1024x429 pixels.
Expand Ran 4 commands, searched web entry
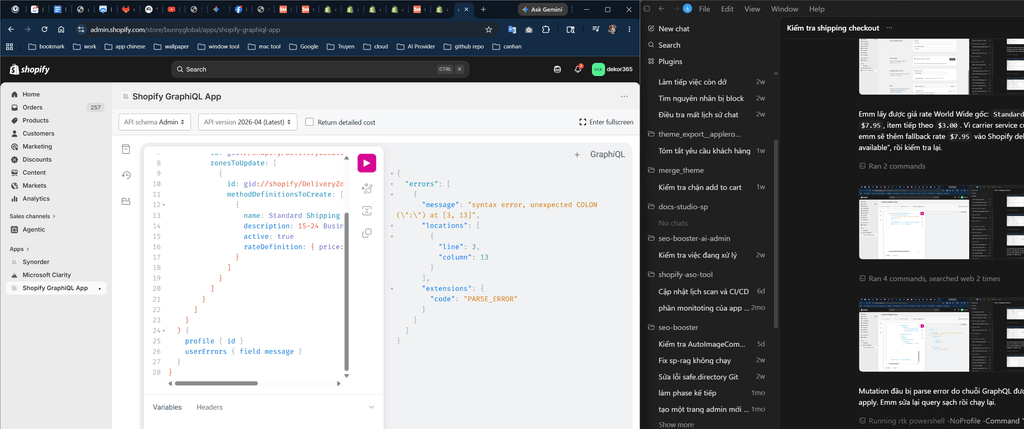[929, 278]
